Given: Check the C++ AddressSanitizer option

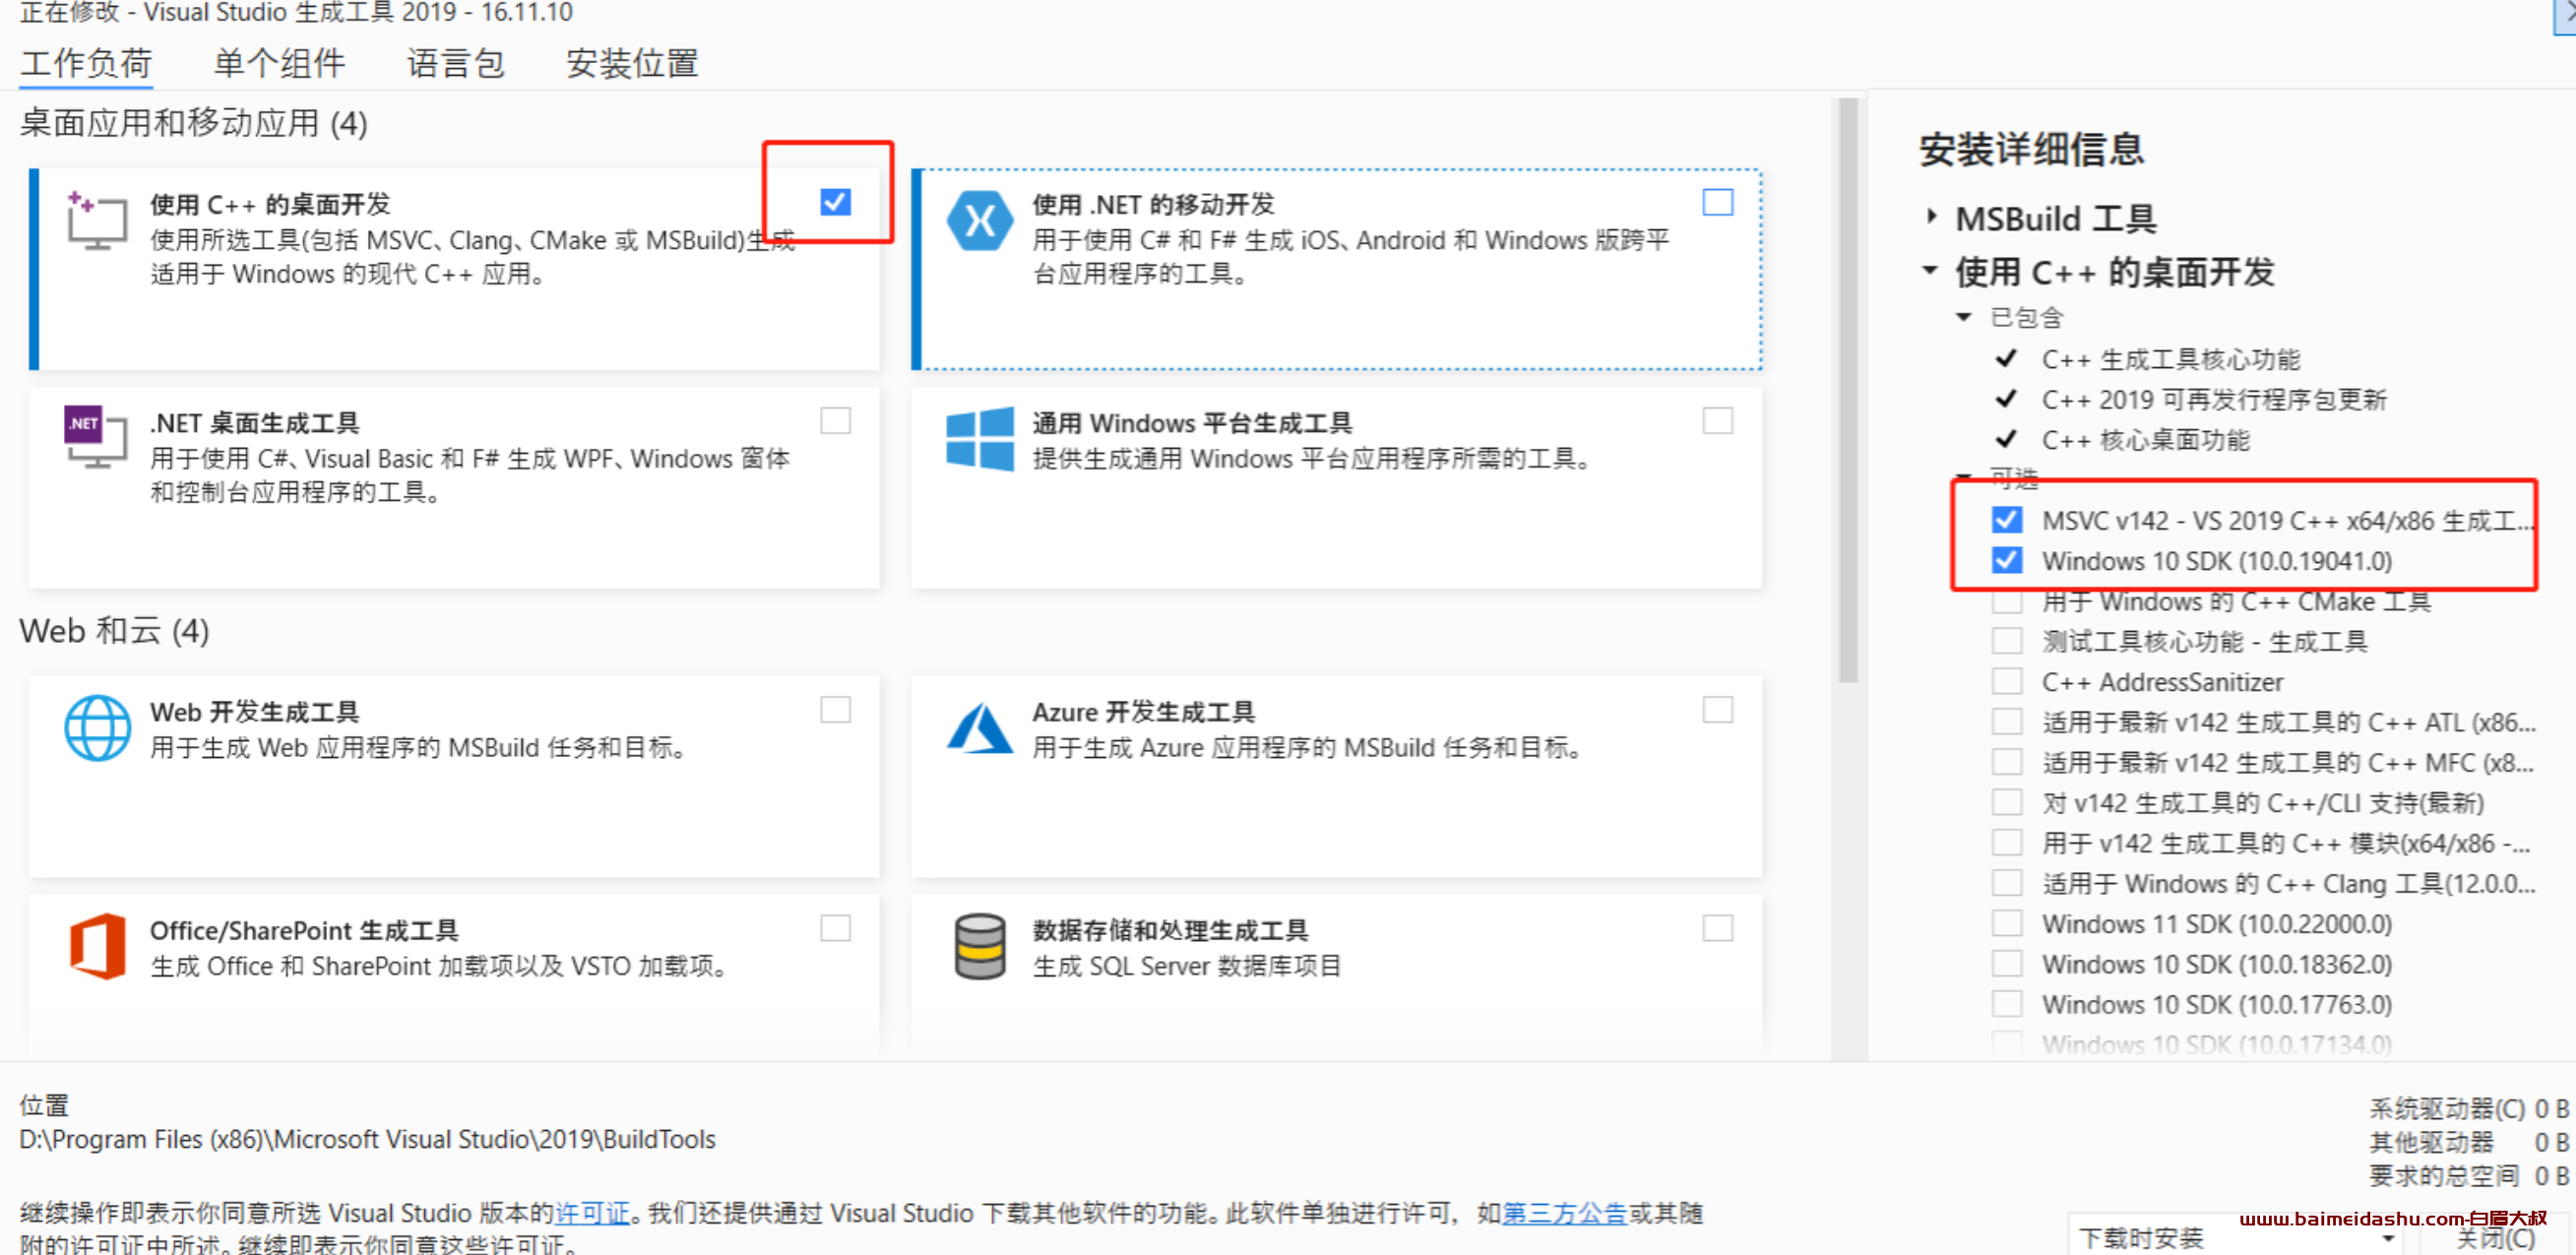Looking at the screenshot, I should click(x=2006, y=681).
